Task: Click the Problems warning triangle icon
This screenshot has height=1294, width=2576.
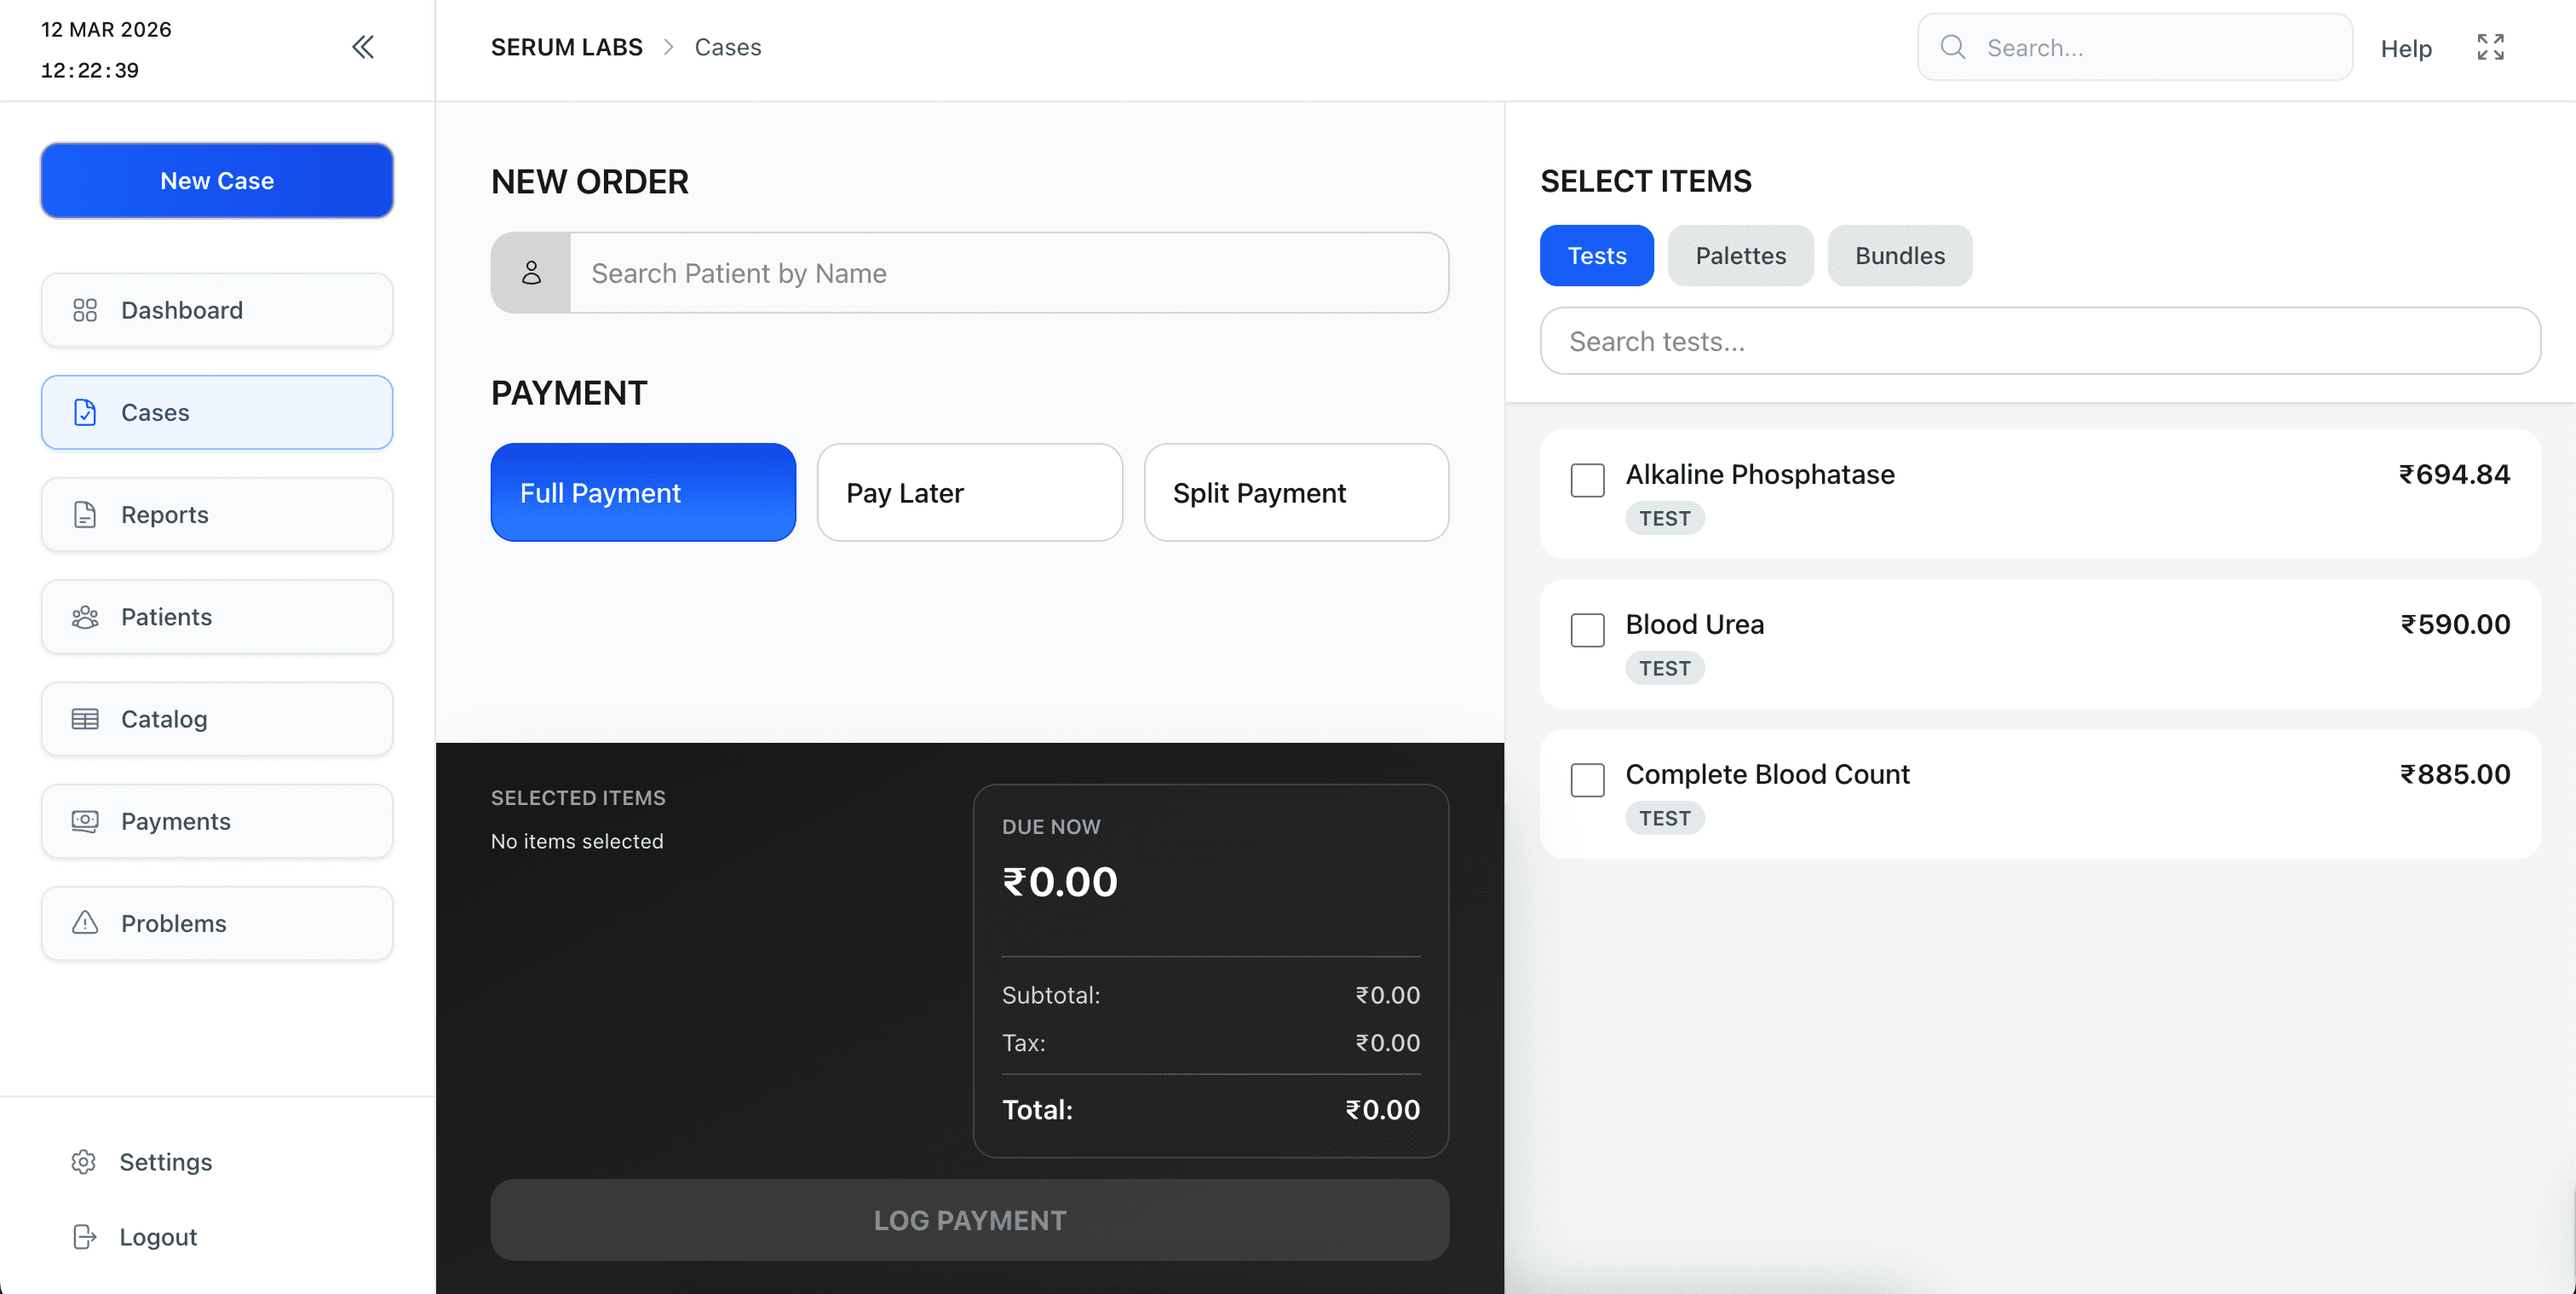Action: point(85,923)
